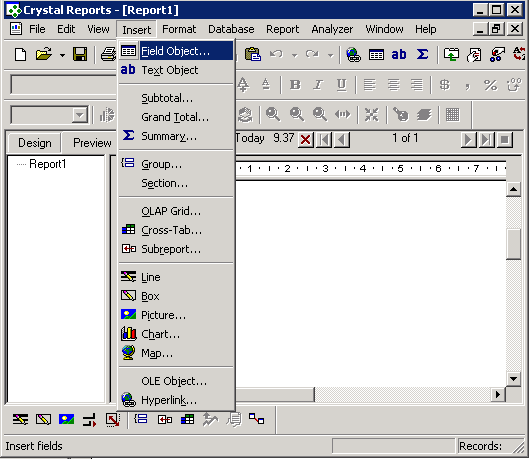The height and width of the screenshot is (459, 529).
Task: Select Hyperlink menu entry
Action: pyautogui.click(x=176, y=400)
